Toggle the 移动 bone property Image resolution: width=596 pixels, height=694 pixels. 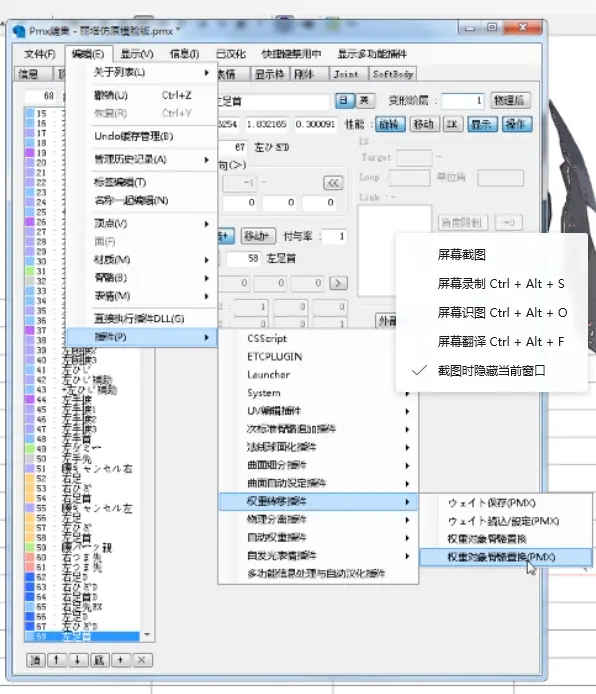pyautogui.click(x=424, y=124)
